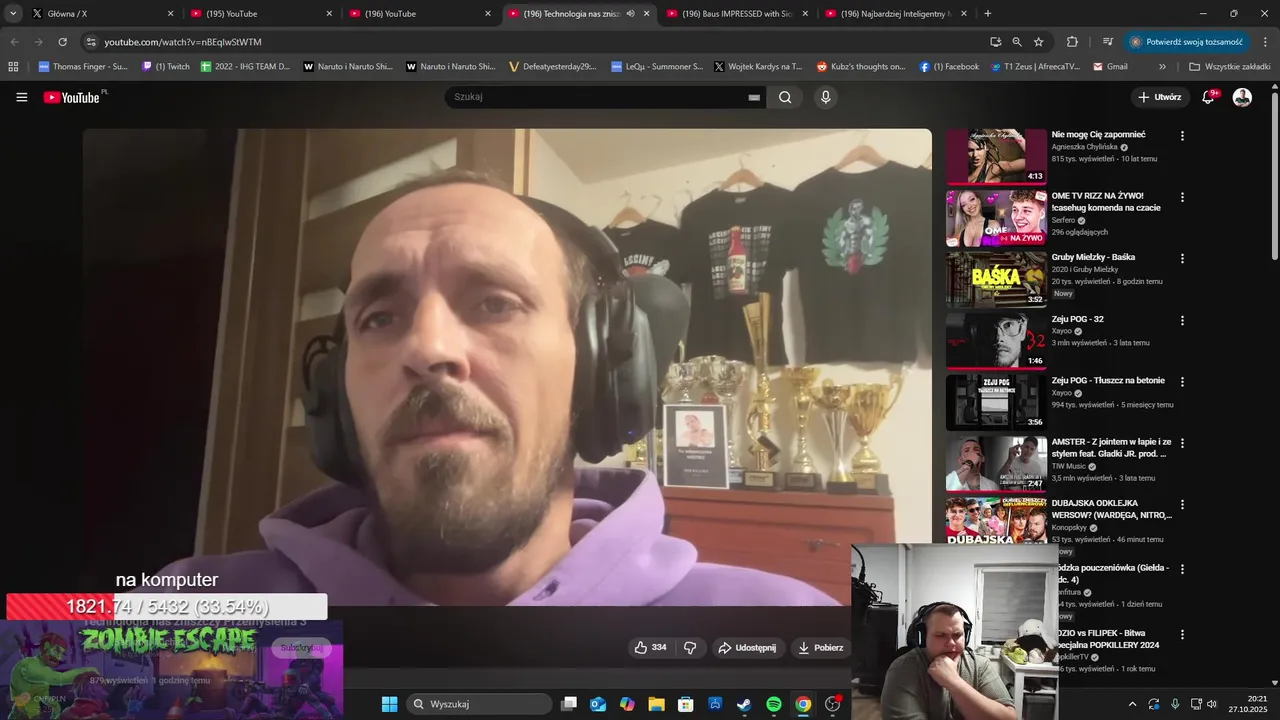Click the Windows Wyszukaj taskbar search box
Viewport: 1280px width, 720px height.
(480, 704)
